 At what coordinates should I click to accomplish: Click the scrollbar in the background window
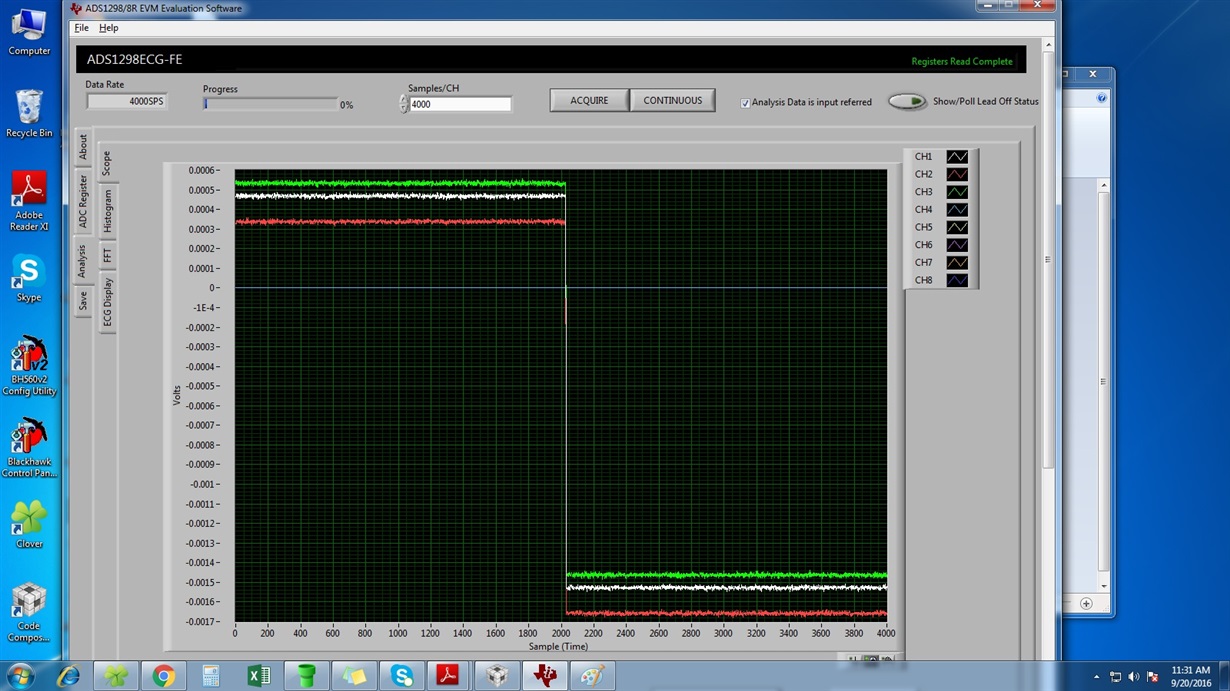[1104, 380]
